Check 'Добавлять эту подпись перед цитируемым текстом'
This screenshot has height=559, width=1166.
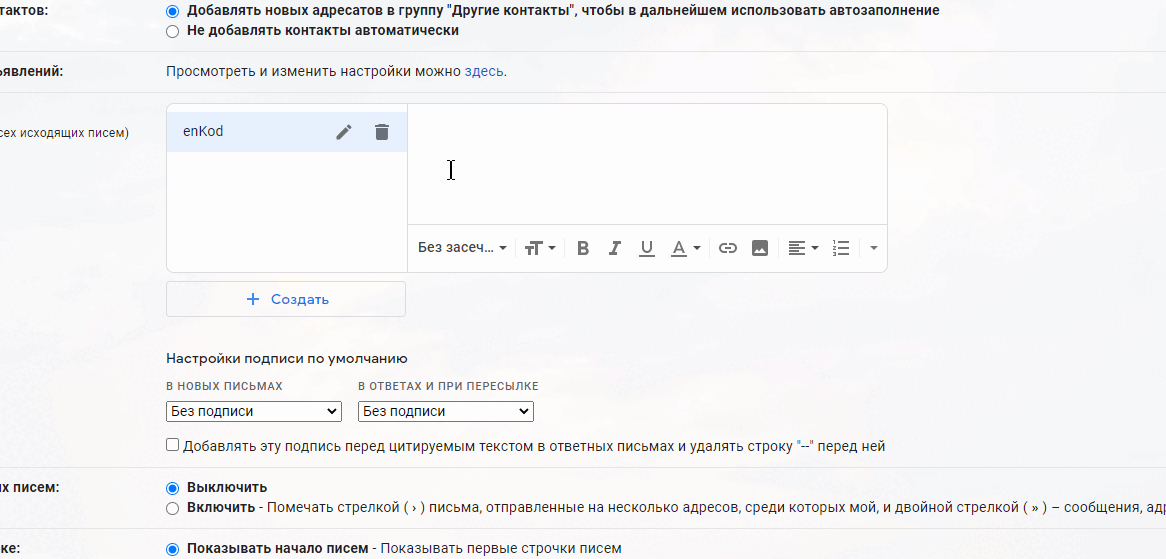(x=173, y=445)
